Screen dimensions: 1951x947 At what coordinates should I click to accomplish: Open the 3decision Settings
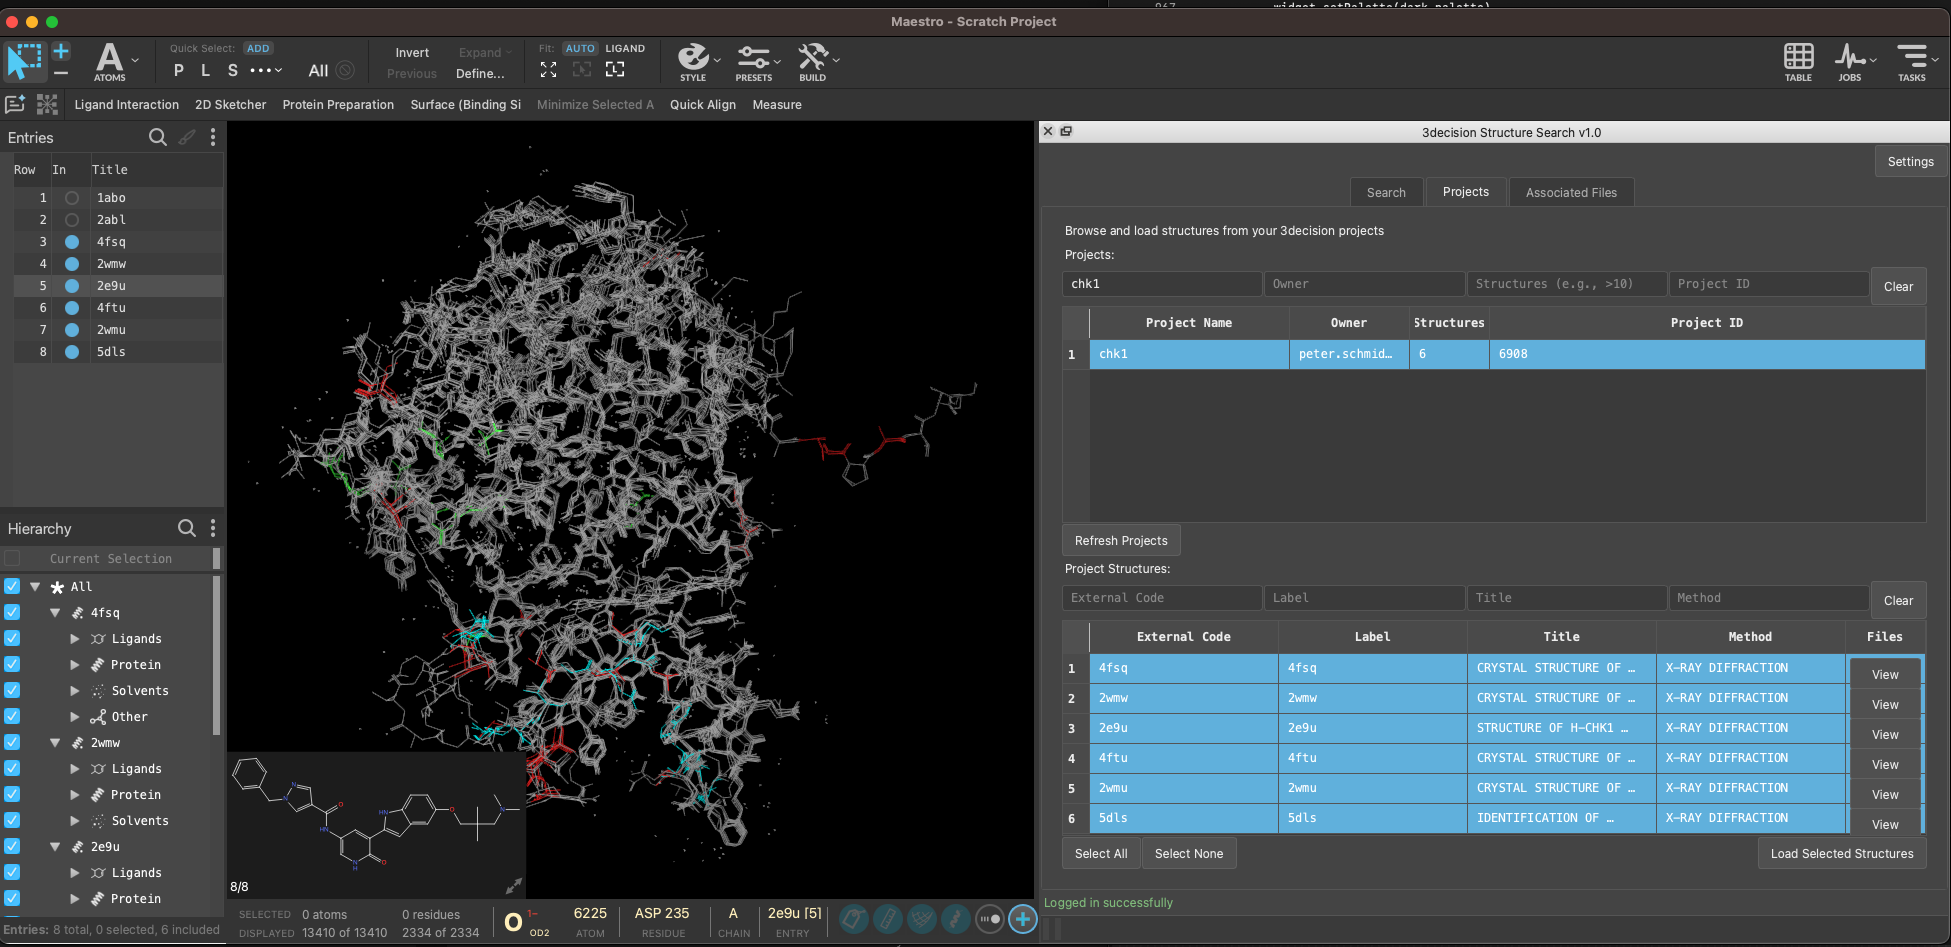coord(1911,161)
